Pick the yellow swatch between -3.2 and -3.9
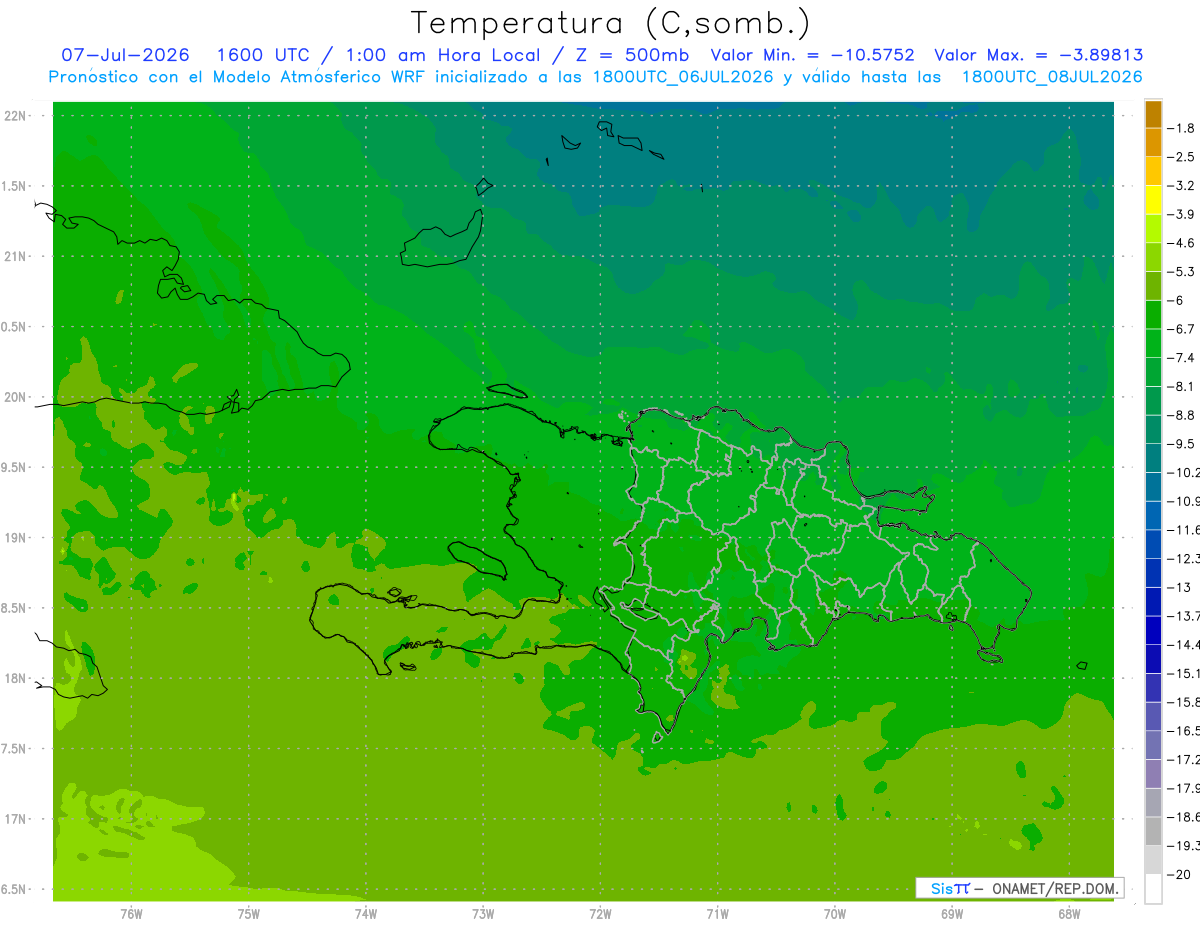Viewport: 1200px width, 927px height. point(1153,200)
